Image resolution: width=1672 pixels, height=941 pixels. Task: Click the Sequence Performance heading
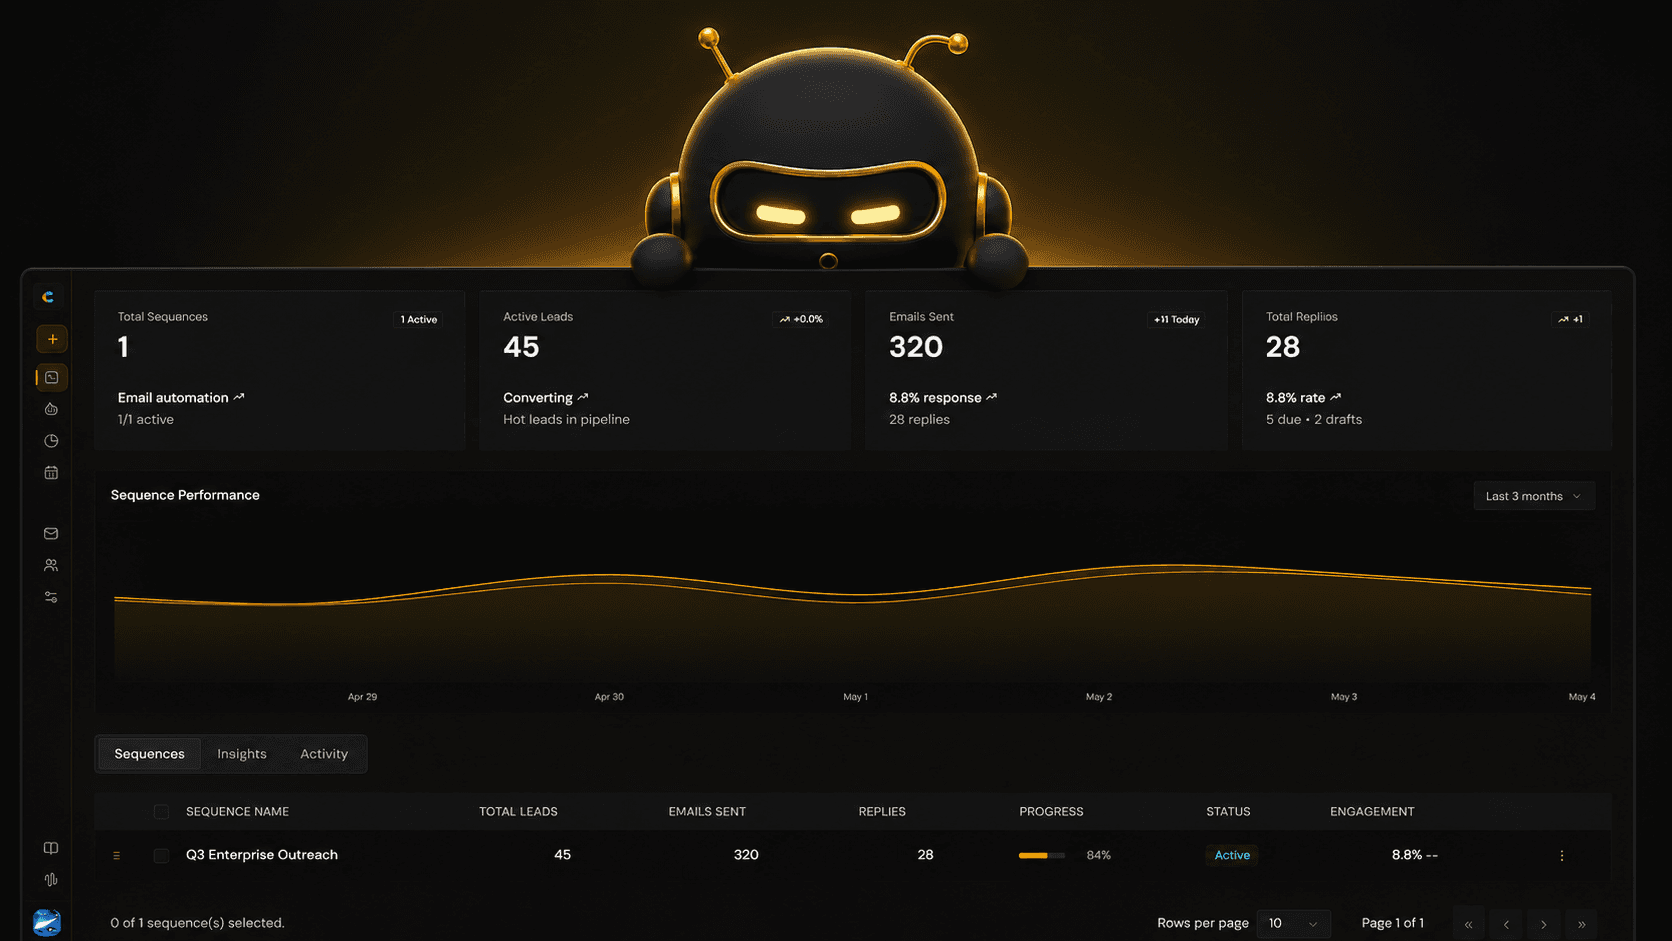(185, 495)
